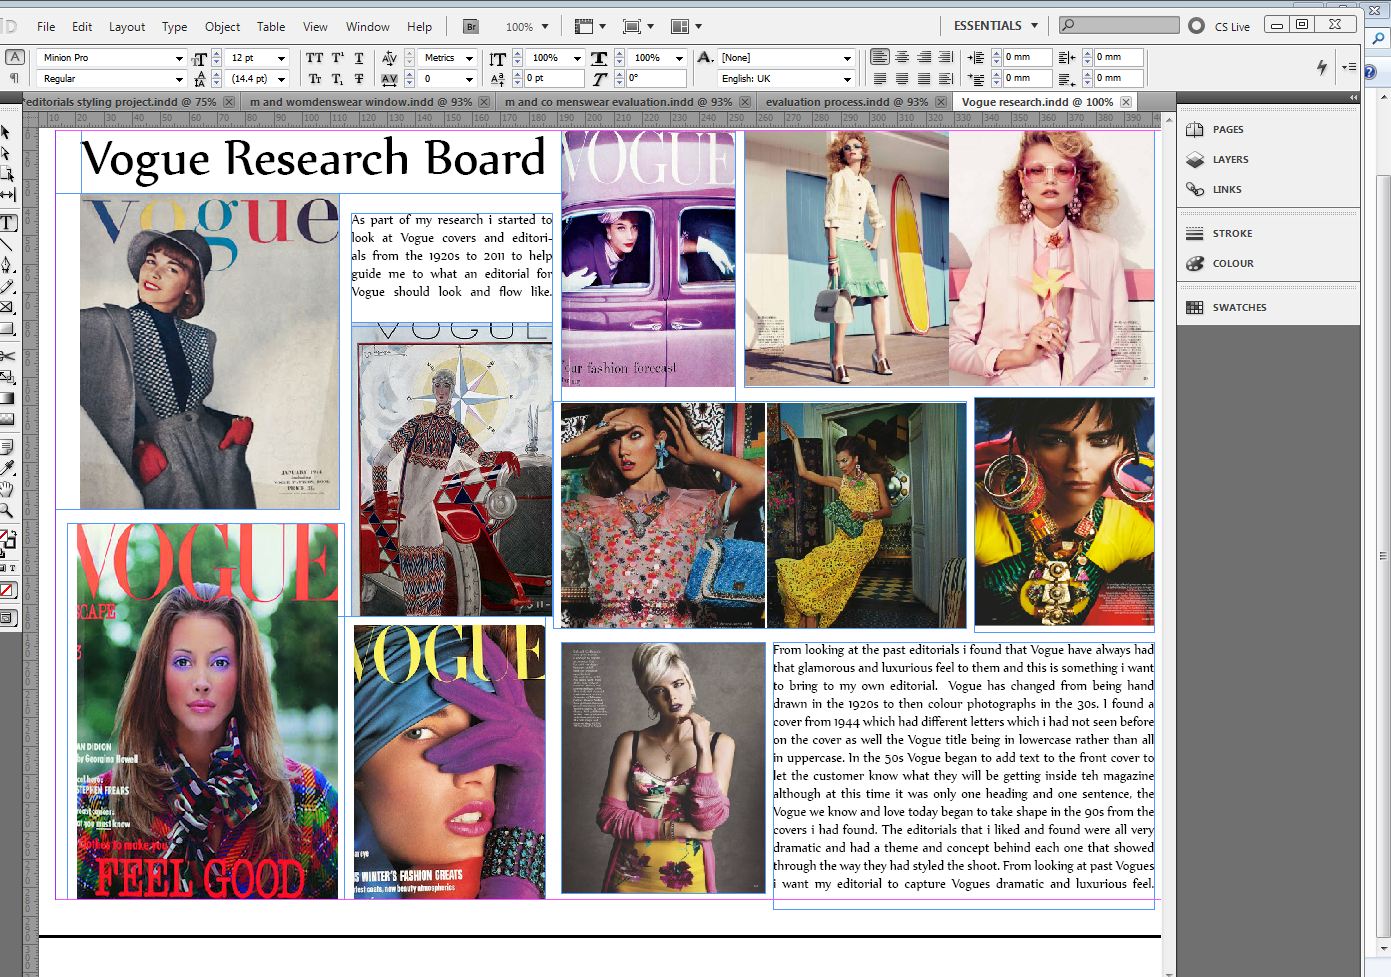Image resolution: width=1391 pixels, height=977 pixels.
Task: Set paragraph alignment to Align Left
Action: point(880,57)
